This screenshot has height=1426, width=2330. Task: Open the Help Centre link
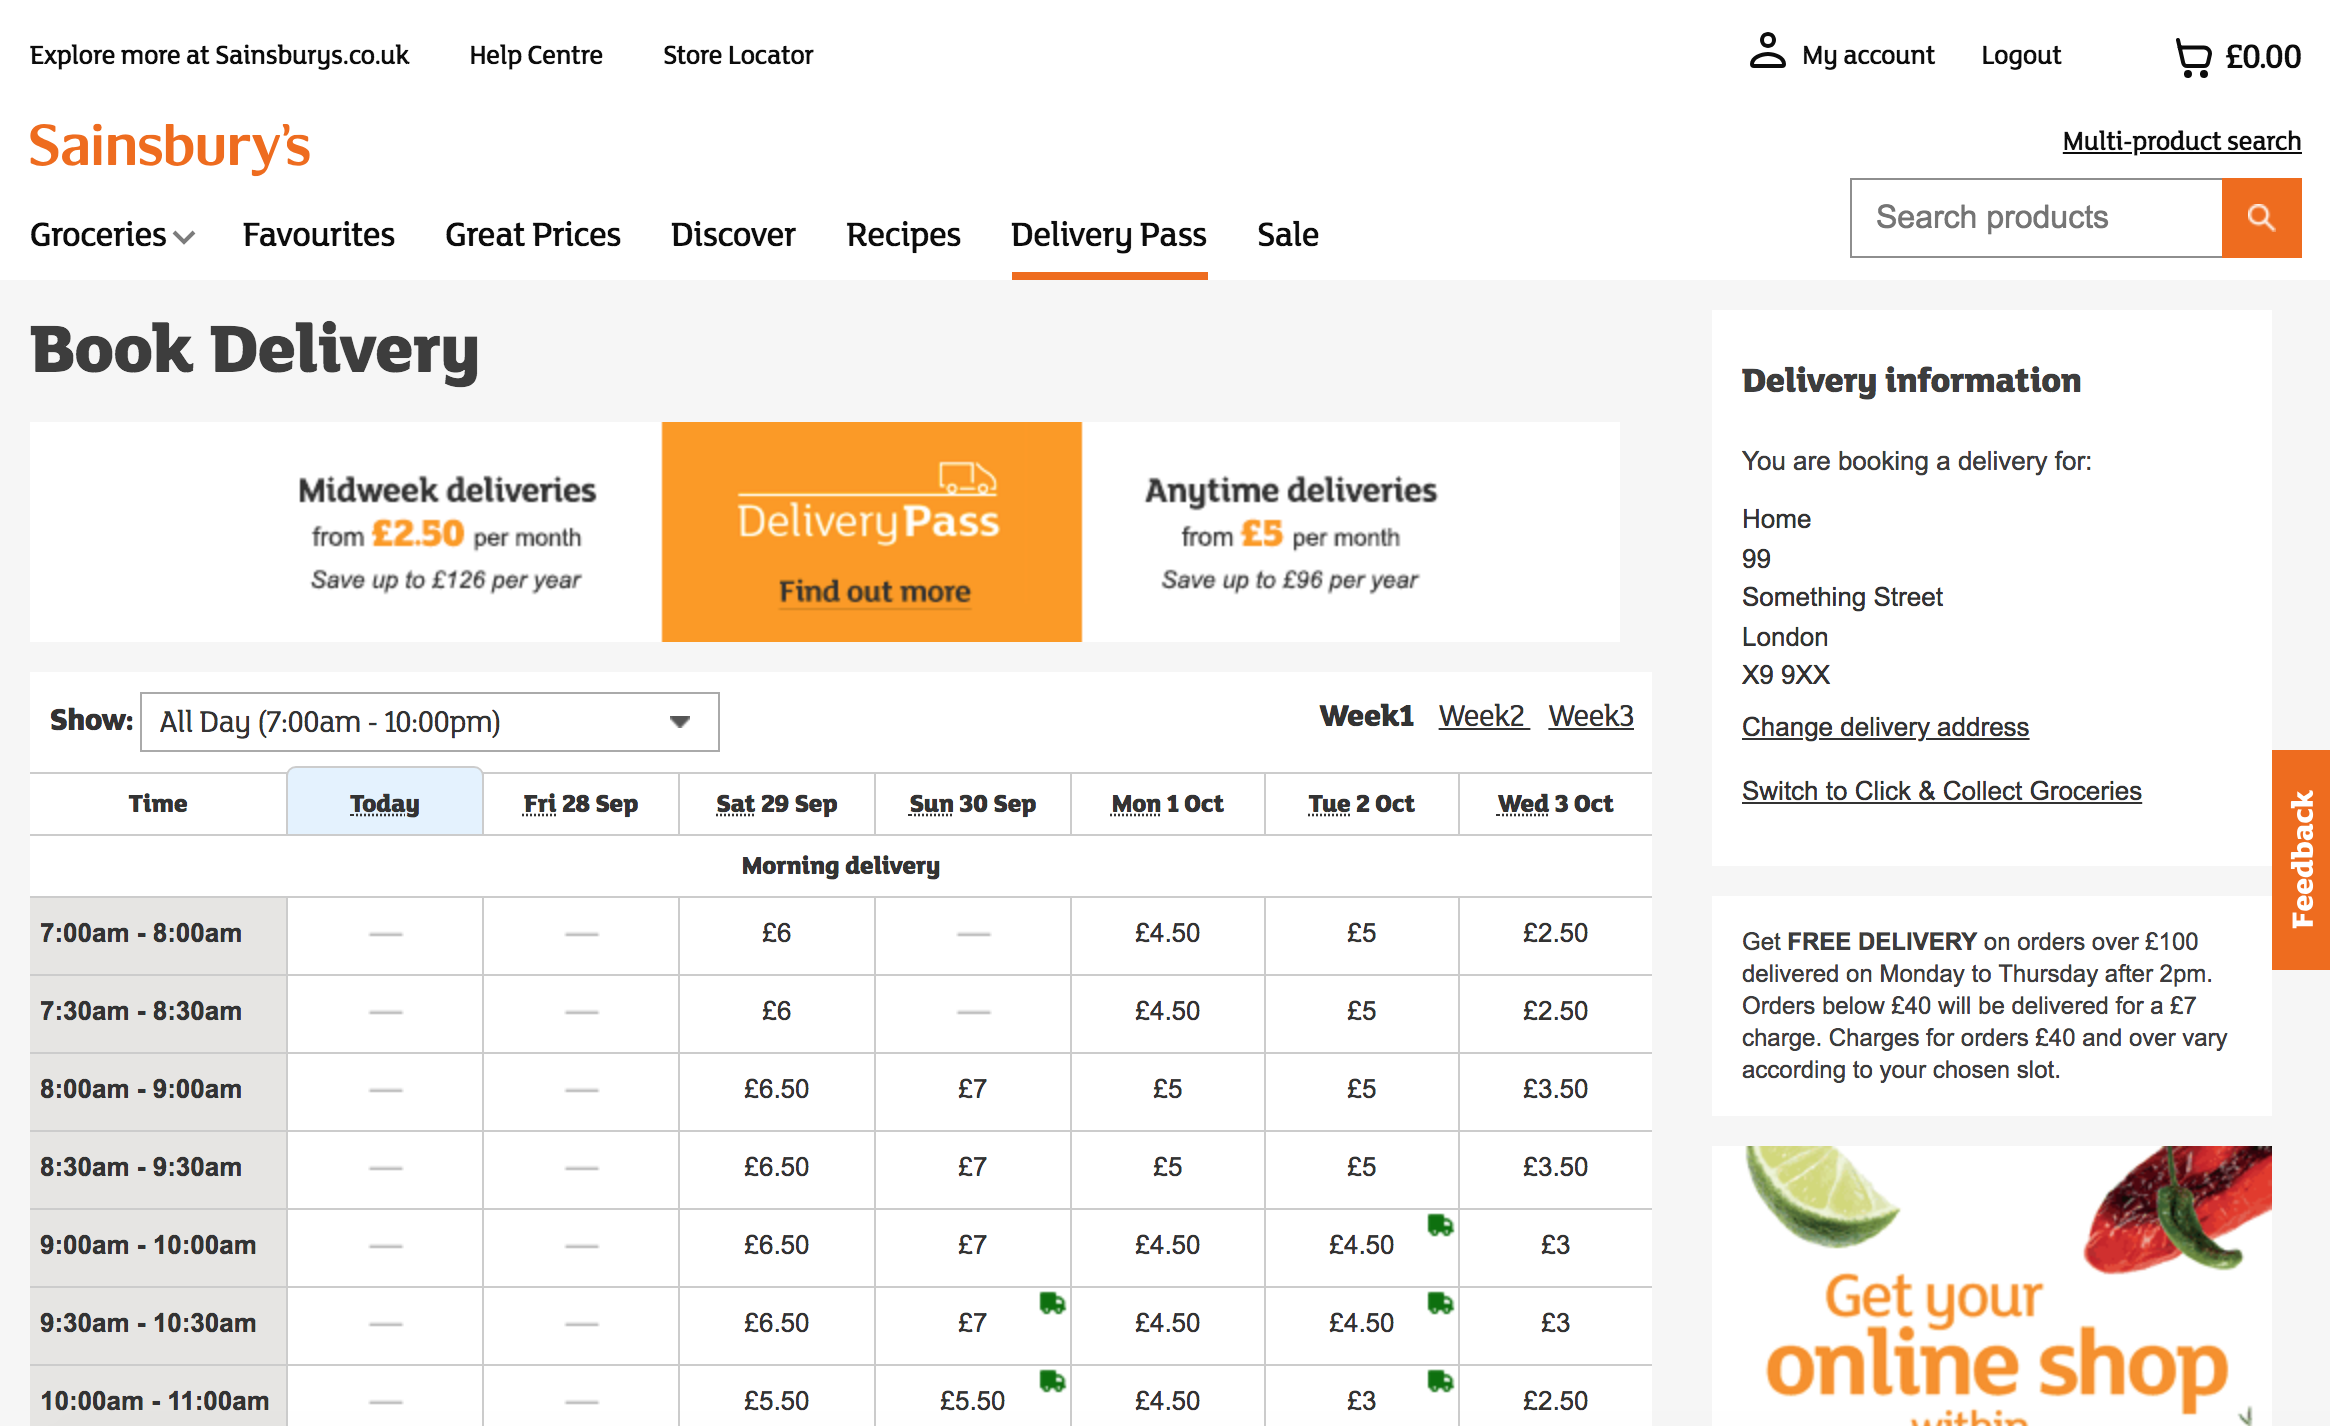536,55
